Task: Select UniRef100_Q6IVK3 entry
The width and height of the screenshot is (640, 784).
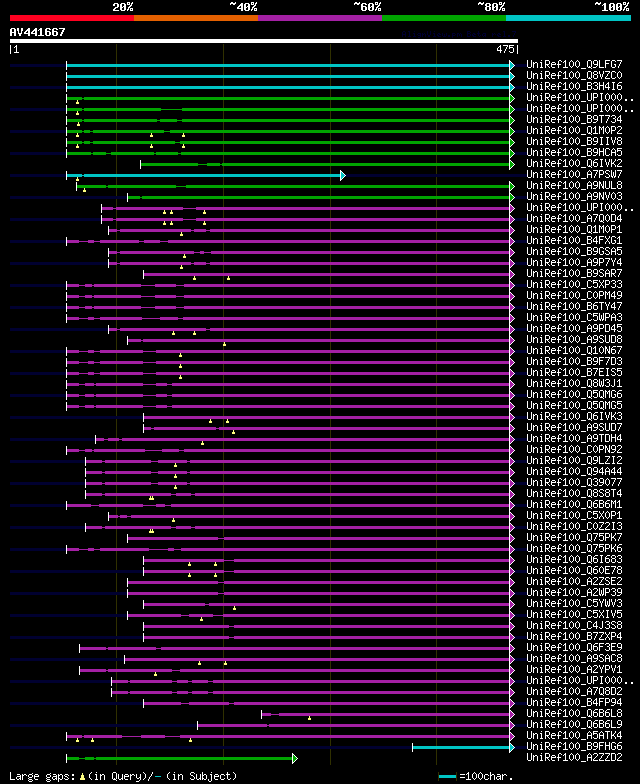Action: point(574,416)
